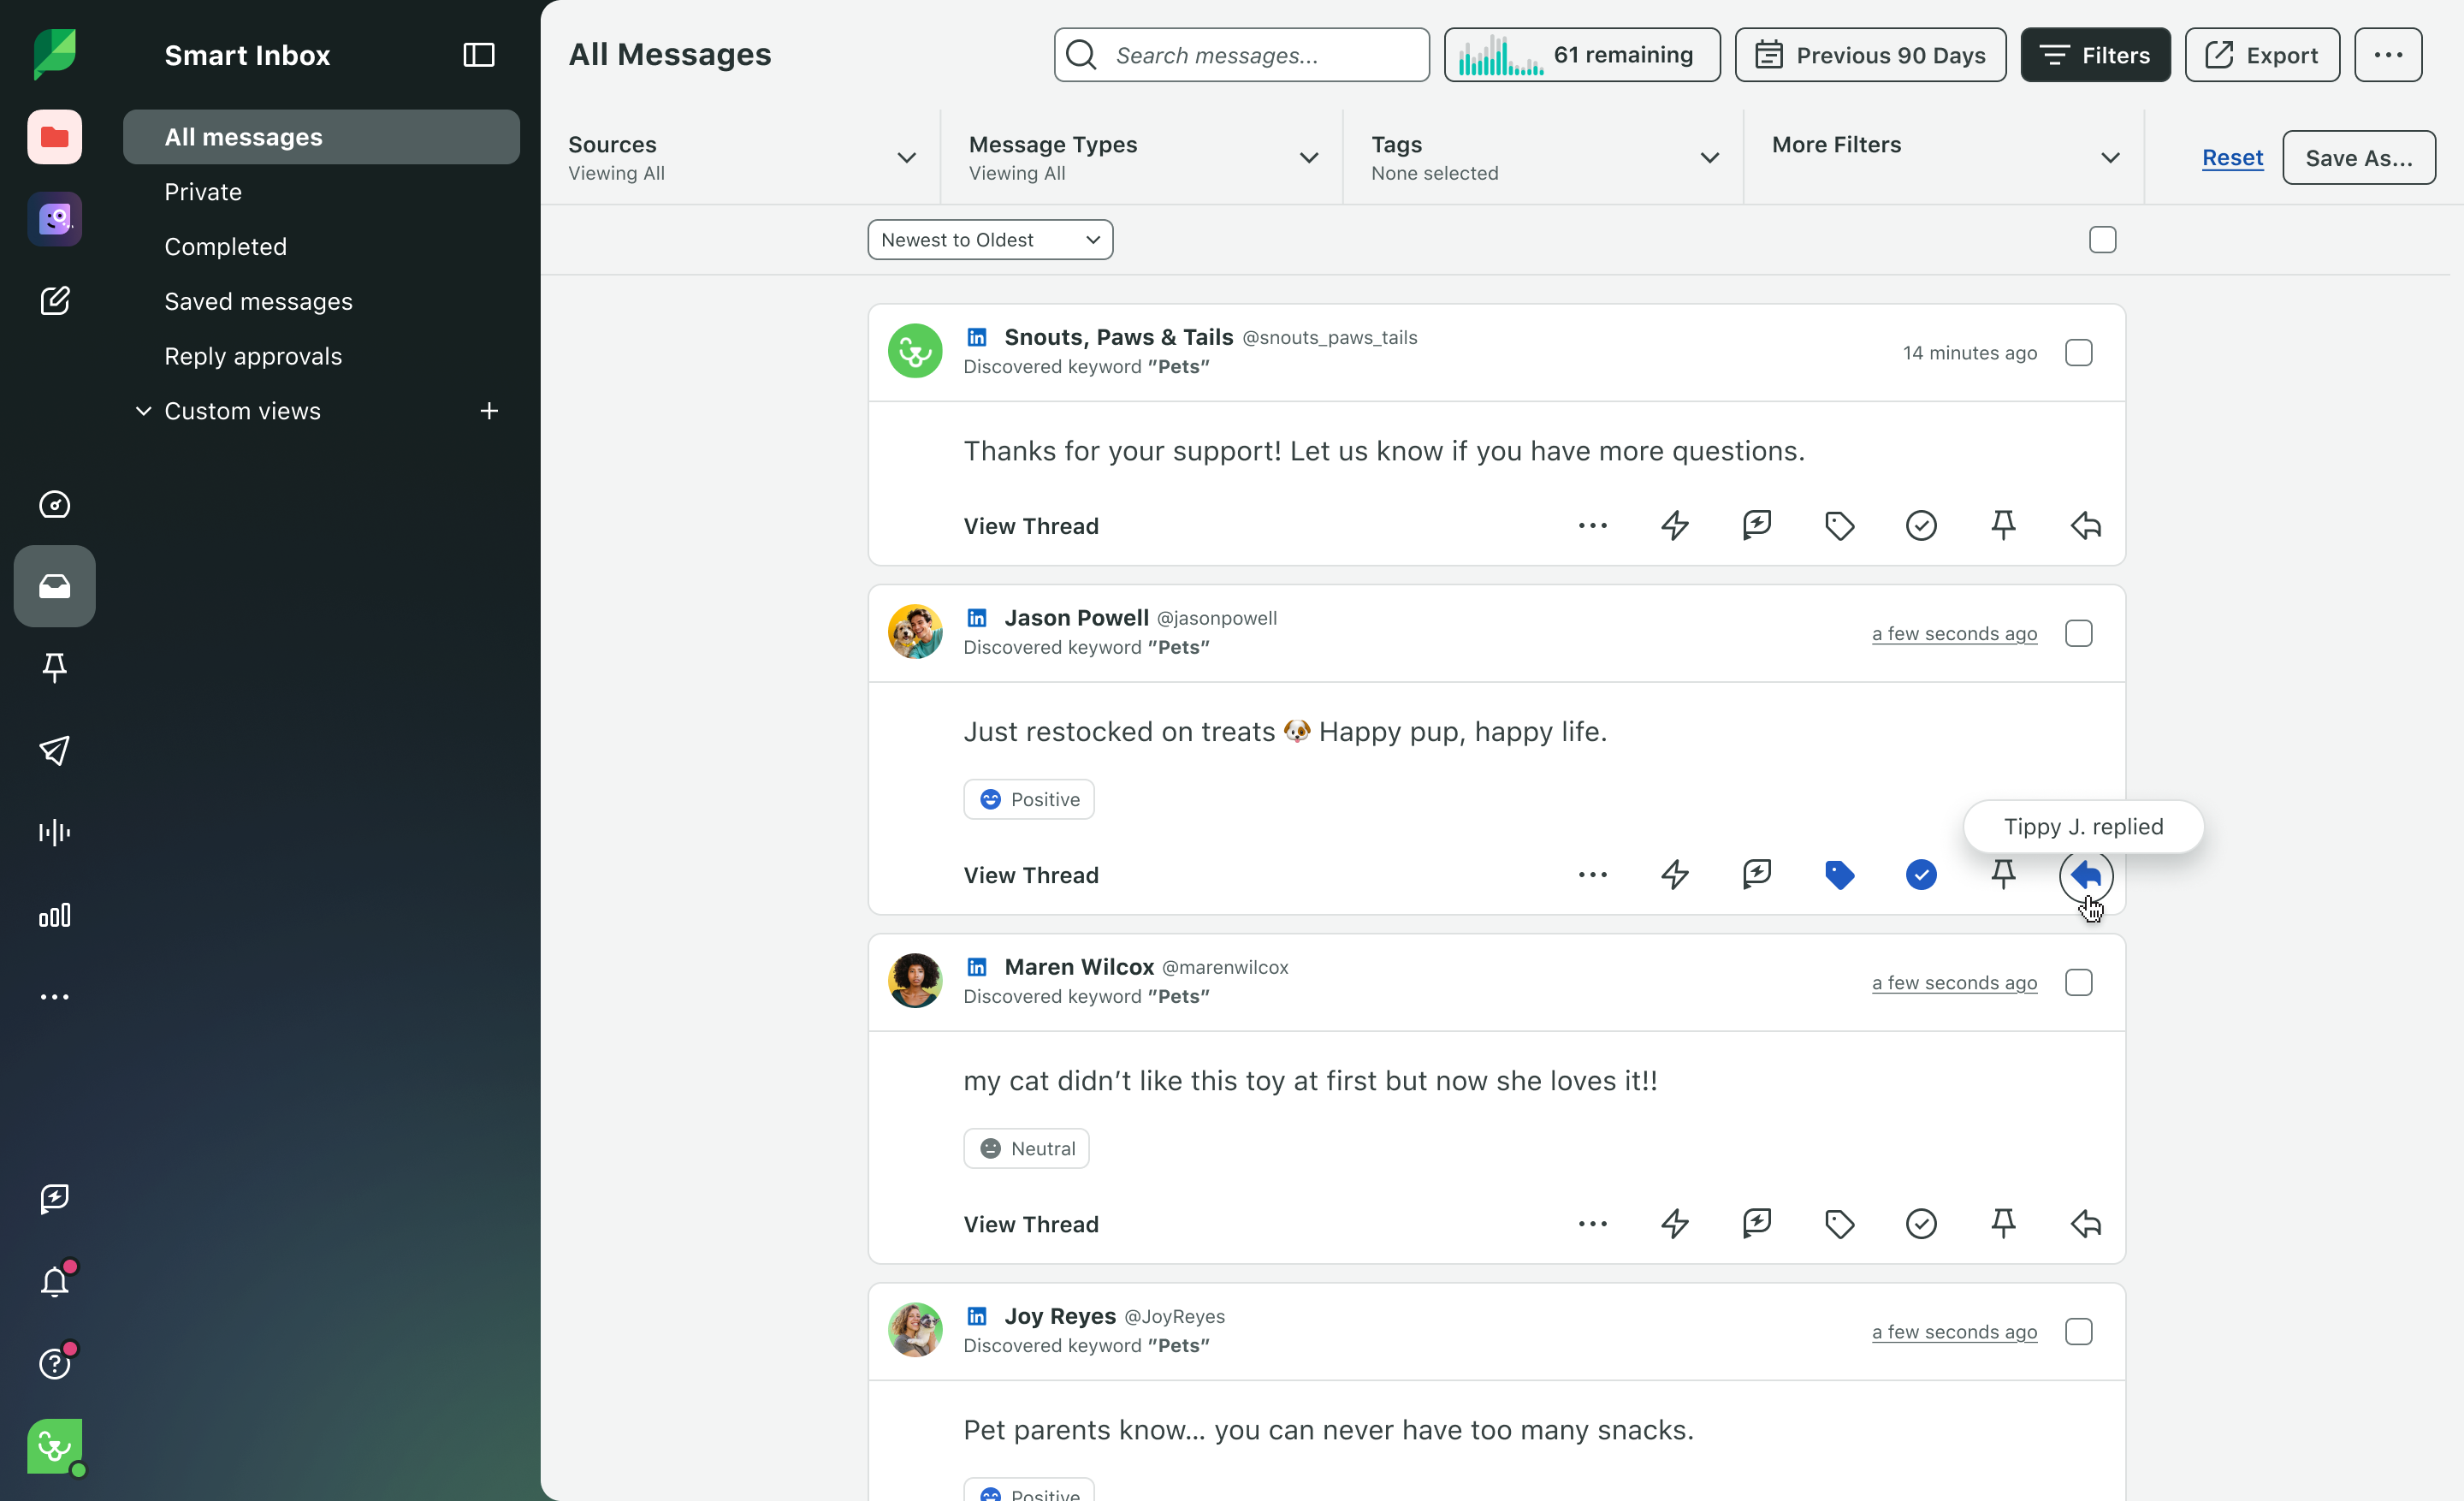Screen dimensions: 2464x1501
Task: Select the Publishing paper plane icon
Action: (55, 751)
